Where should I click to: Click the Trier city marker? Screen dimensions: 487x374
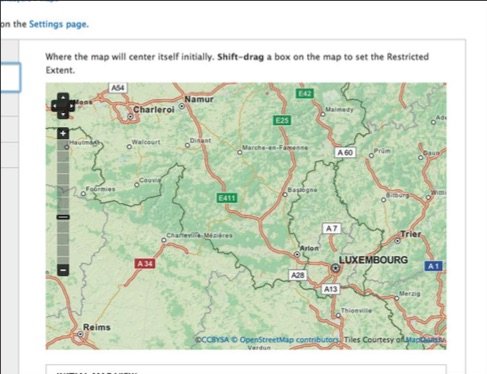(397, 240)
